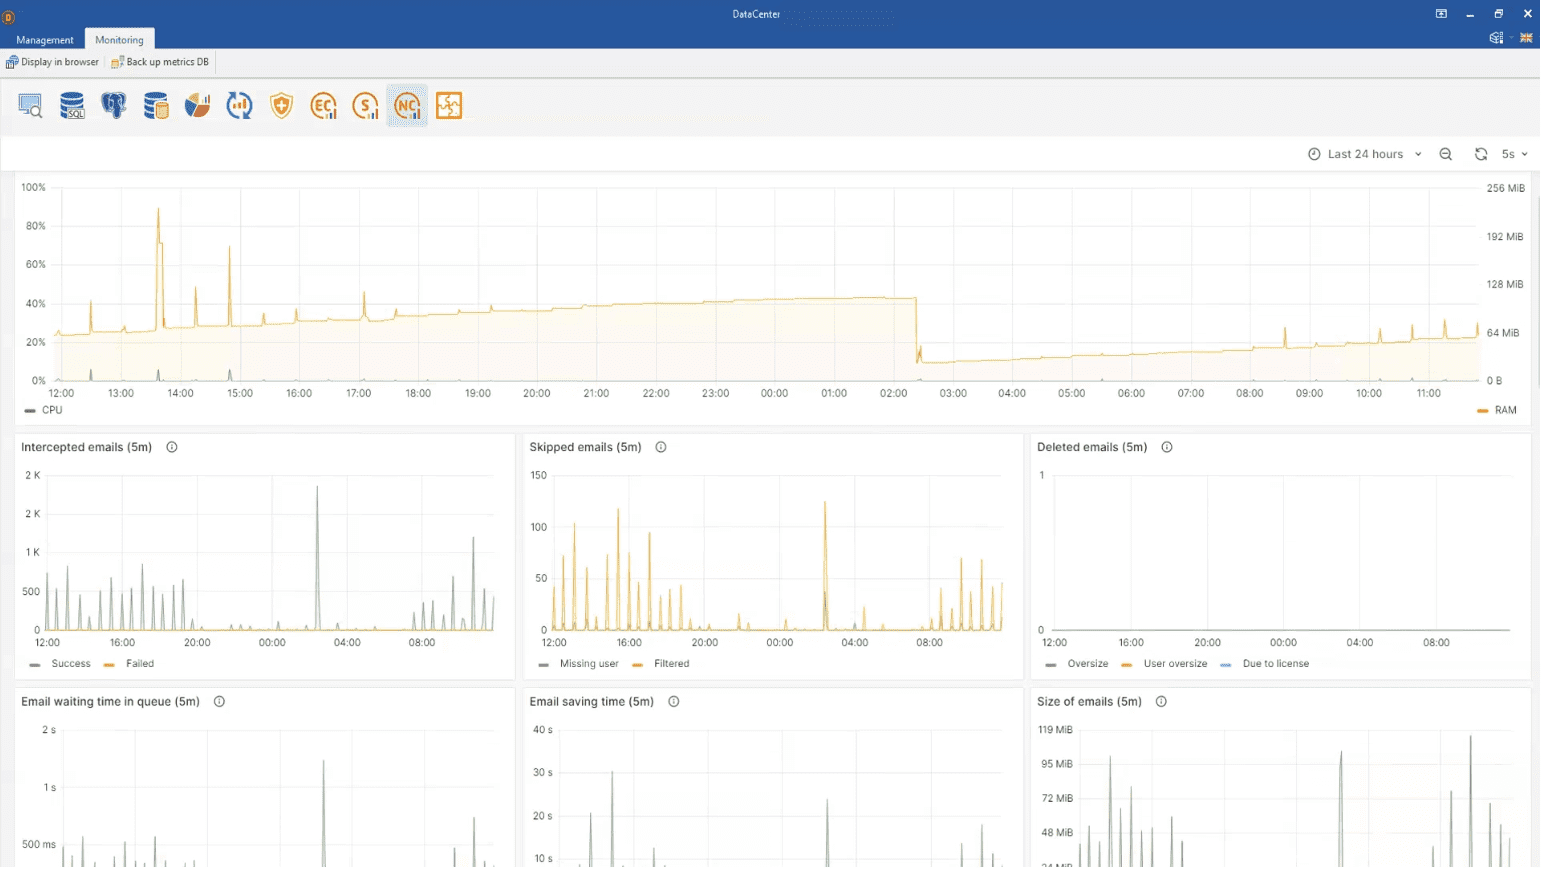Open the SQL database monitoring icon

(72, 106)
